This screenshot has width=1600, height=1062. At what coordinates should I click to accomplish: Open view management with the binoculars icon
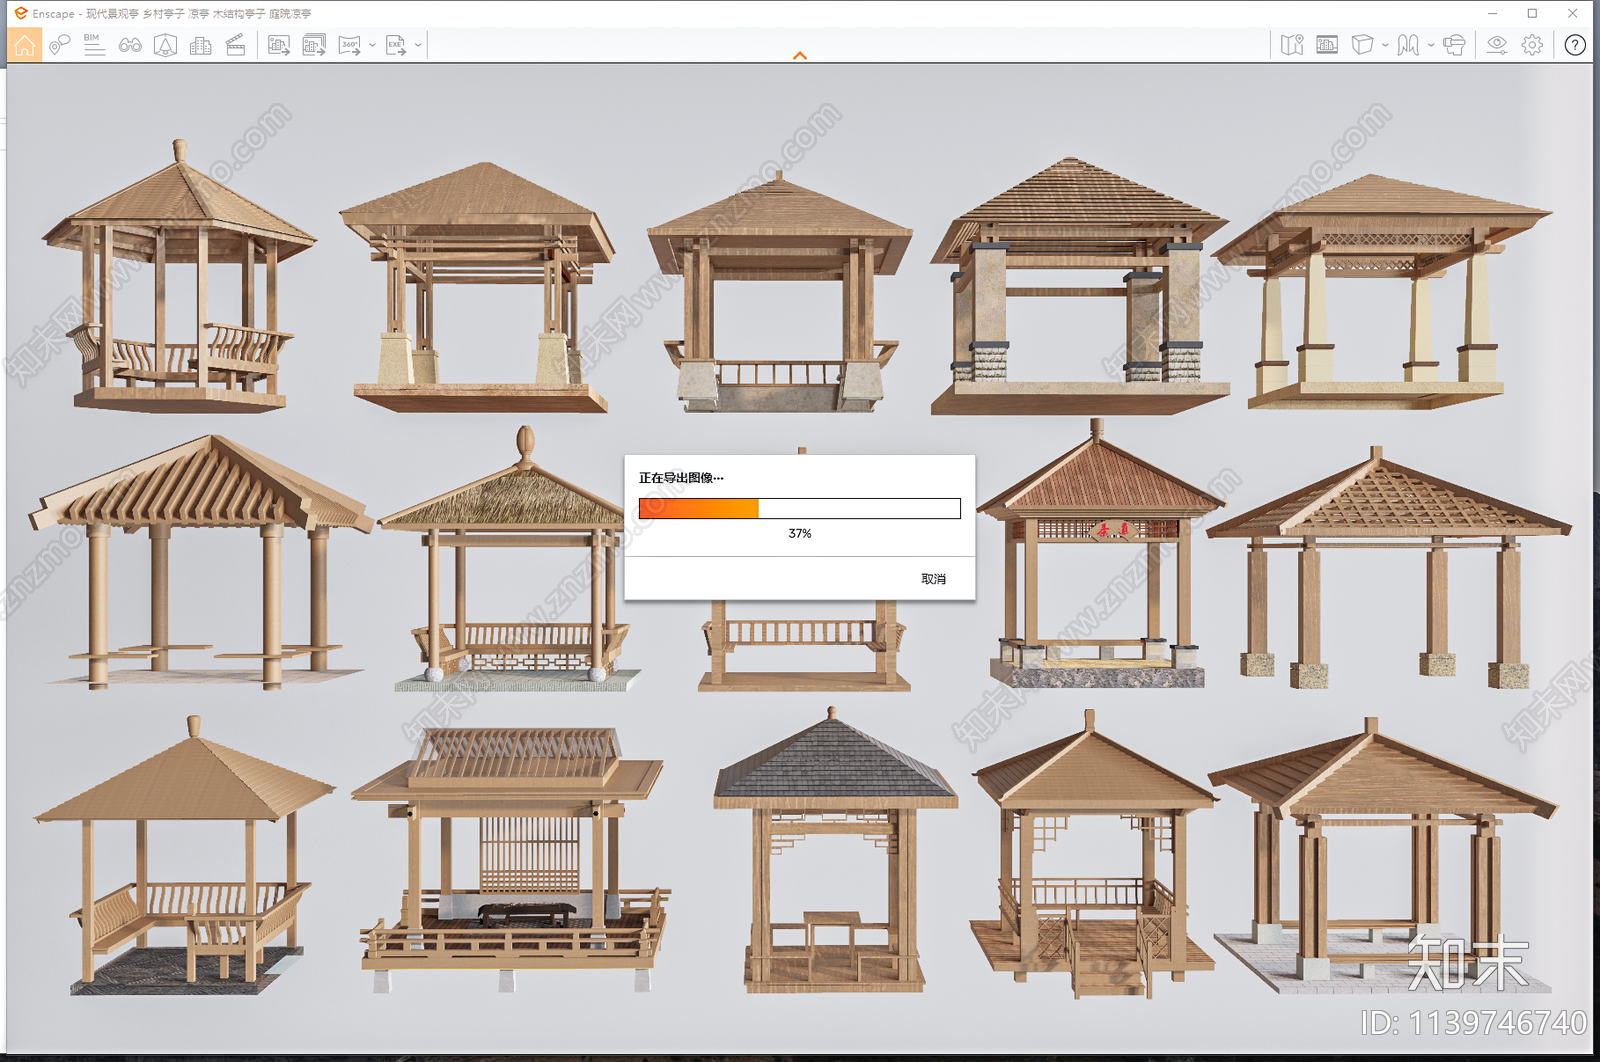pos(130,45)
